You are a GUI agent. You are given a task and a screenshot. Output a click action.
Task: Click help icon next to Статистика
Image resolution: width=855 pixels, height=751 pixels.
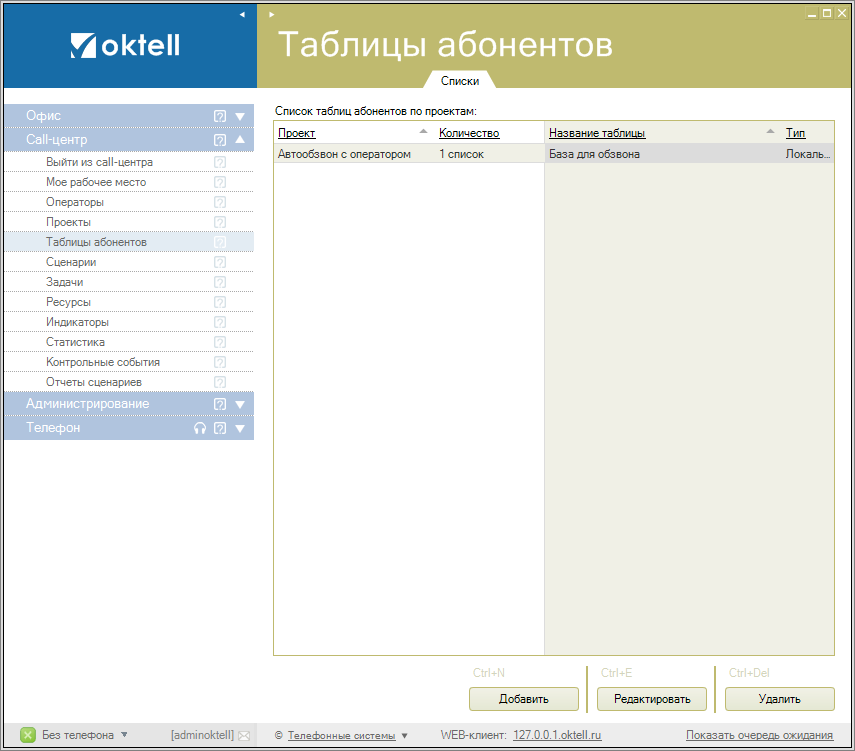point(220,342)
